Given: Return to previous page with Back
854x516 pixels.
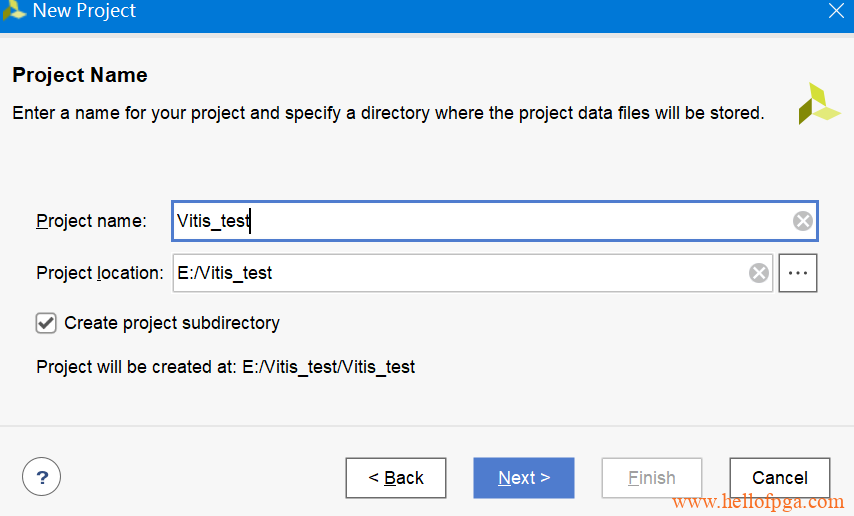Looking at the screenshot, I should (396, 478).
